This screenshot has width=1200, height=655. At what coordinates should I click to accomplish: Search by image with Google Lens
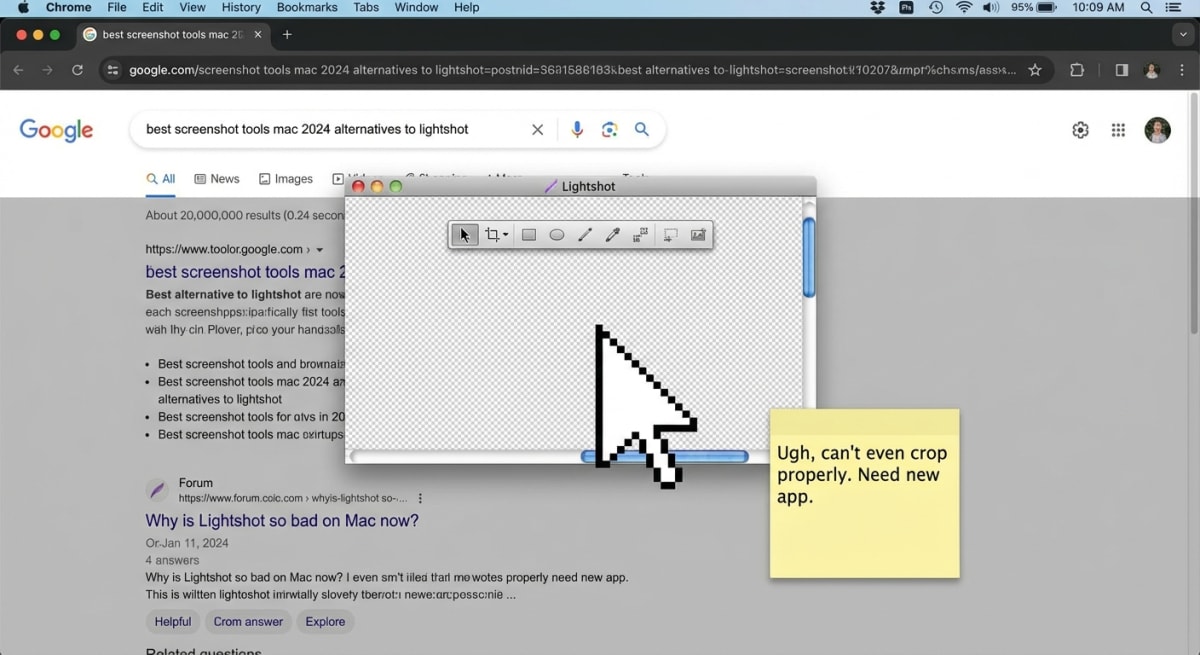608,129
